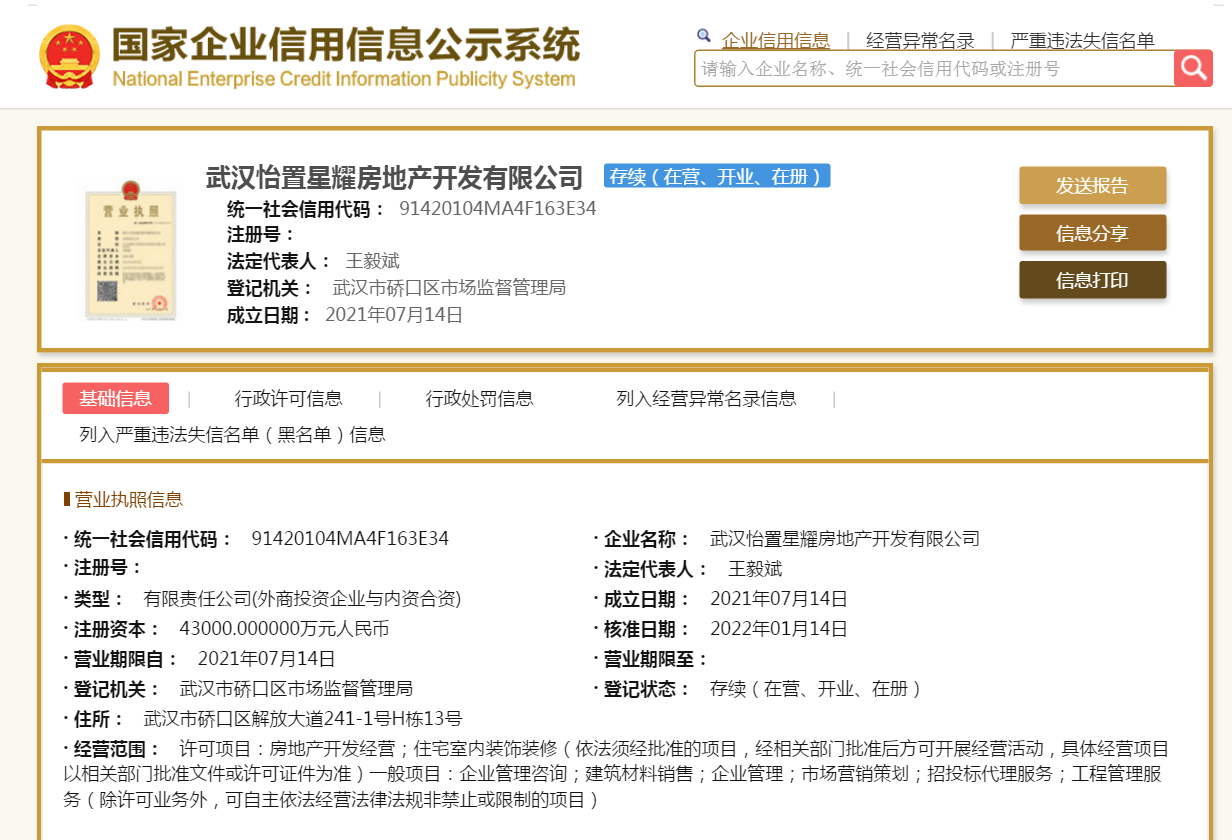The image size is (1232, 840).
Task: Switch to the 行政许可信息 tab
Action: pos(288,398)
